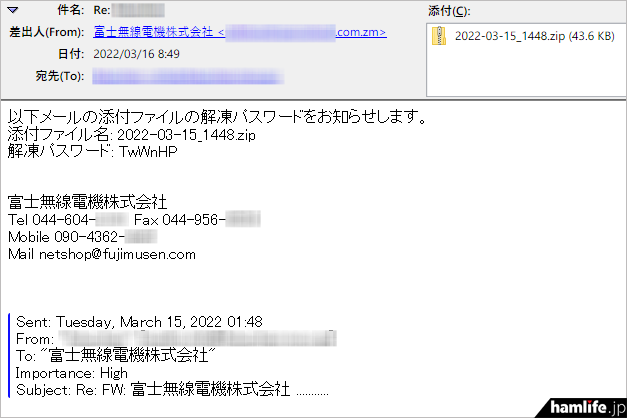
Task: Click the quoted Sent: Tuesday, March 15 line
Action: pos(139,322)
